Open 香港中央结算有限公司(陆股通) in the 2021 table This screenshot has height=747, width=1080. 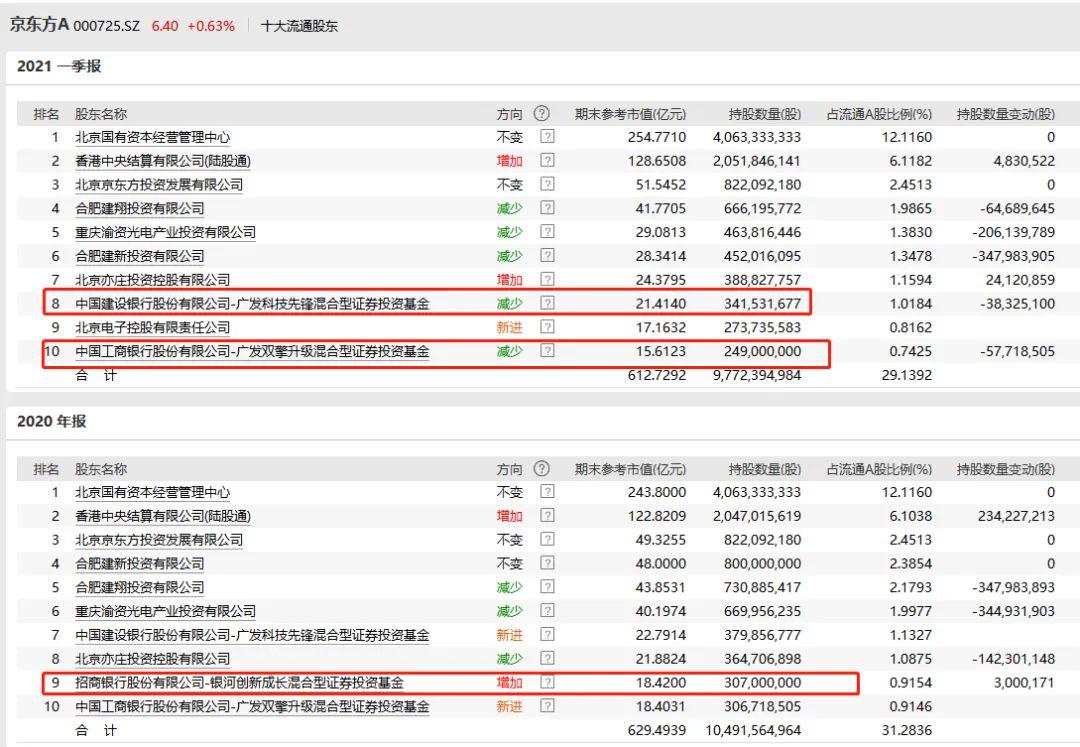pyautogui.click(x=163, y=161)
